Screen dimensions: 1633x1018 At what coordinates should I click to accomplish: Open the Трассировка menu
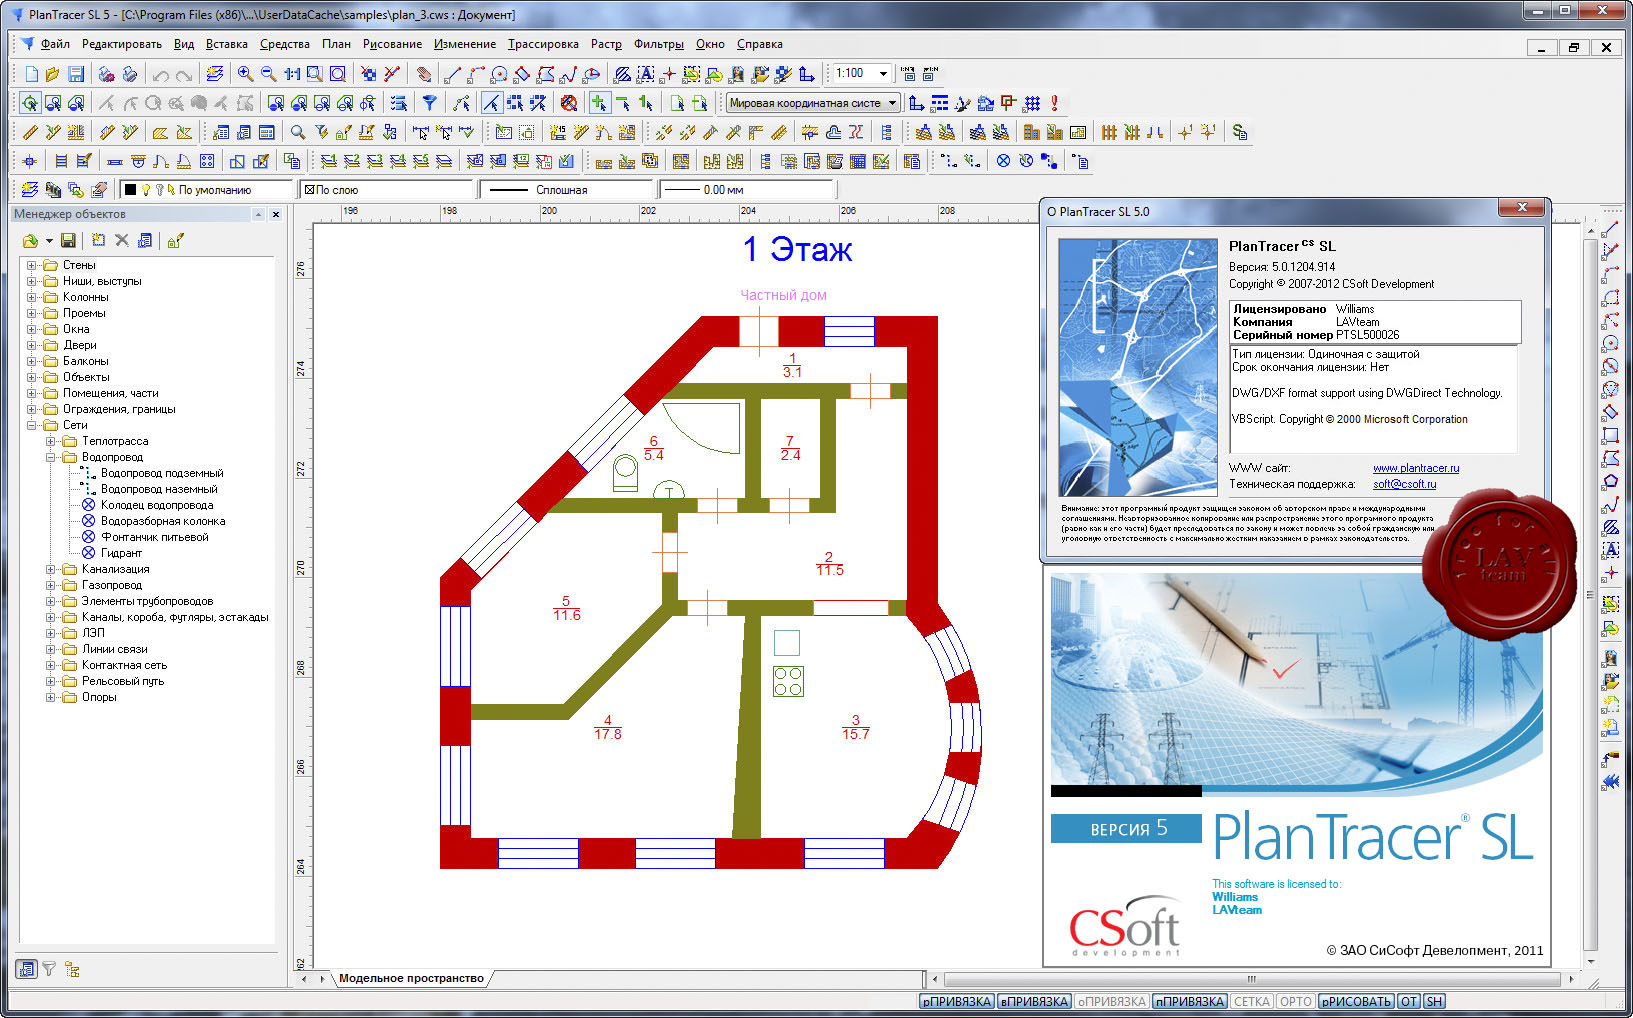coord(543,44)
